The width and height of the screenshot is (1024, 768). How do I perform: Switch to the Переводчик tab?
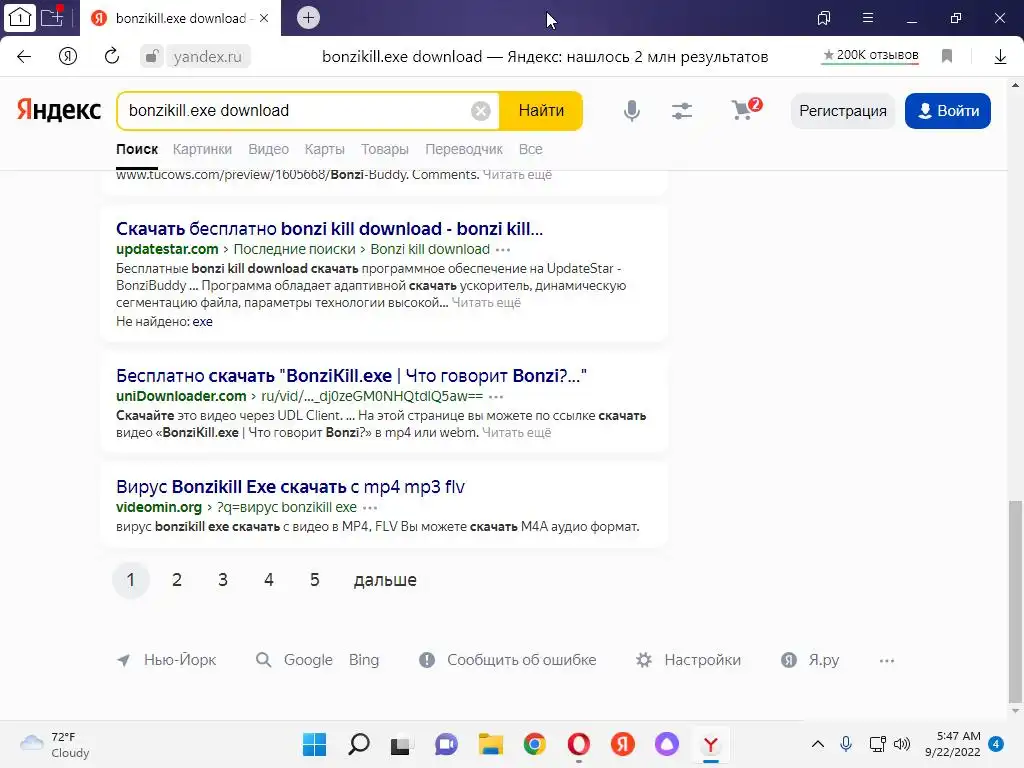click(464, 149)
